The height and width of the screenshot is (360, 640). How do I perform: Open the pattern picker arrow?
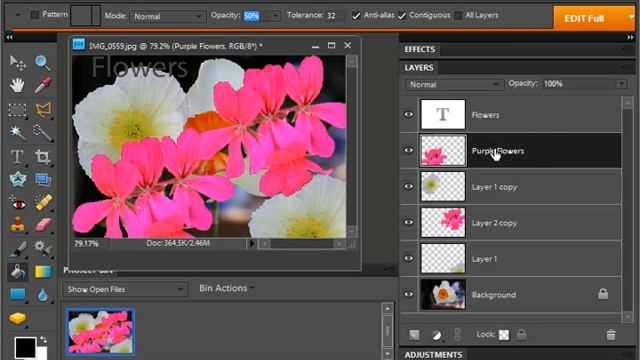click(96, 16)
